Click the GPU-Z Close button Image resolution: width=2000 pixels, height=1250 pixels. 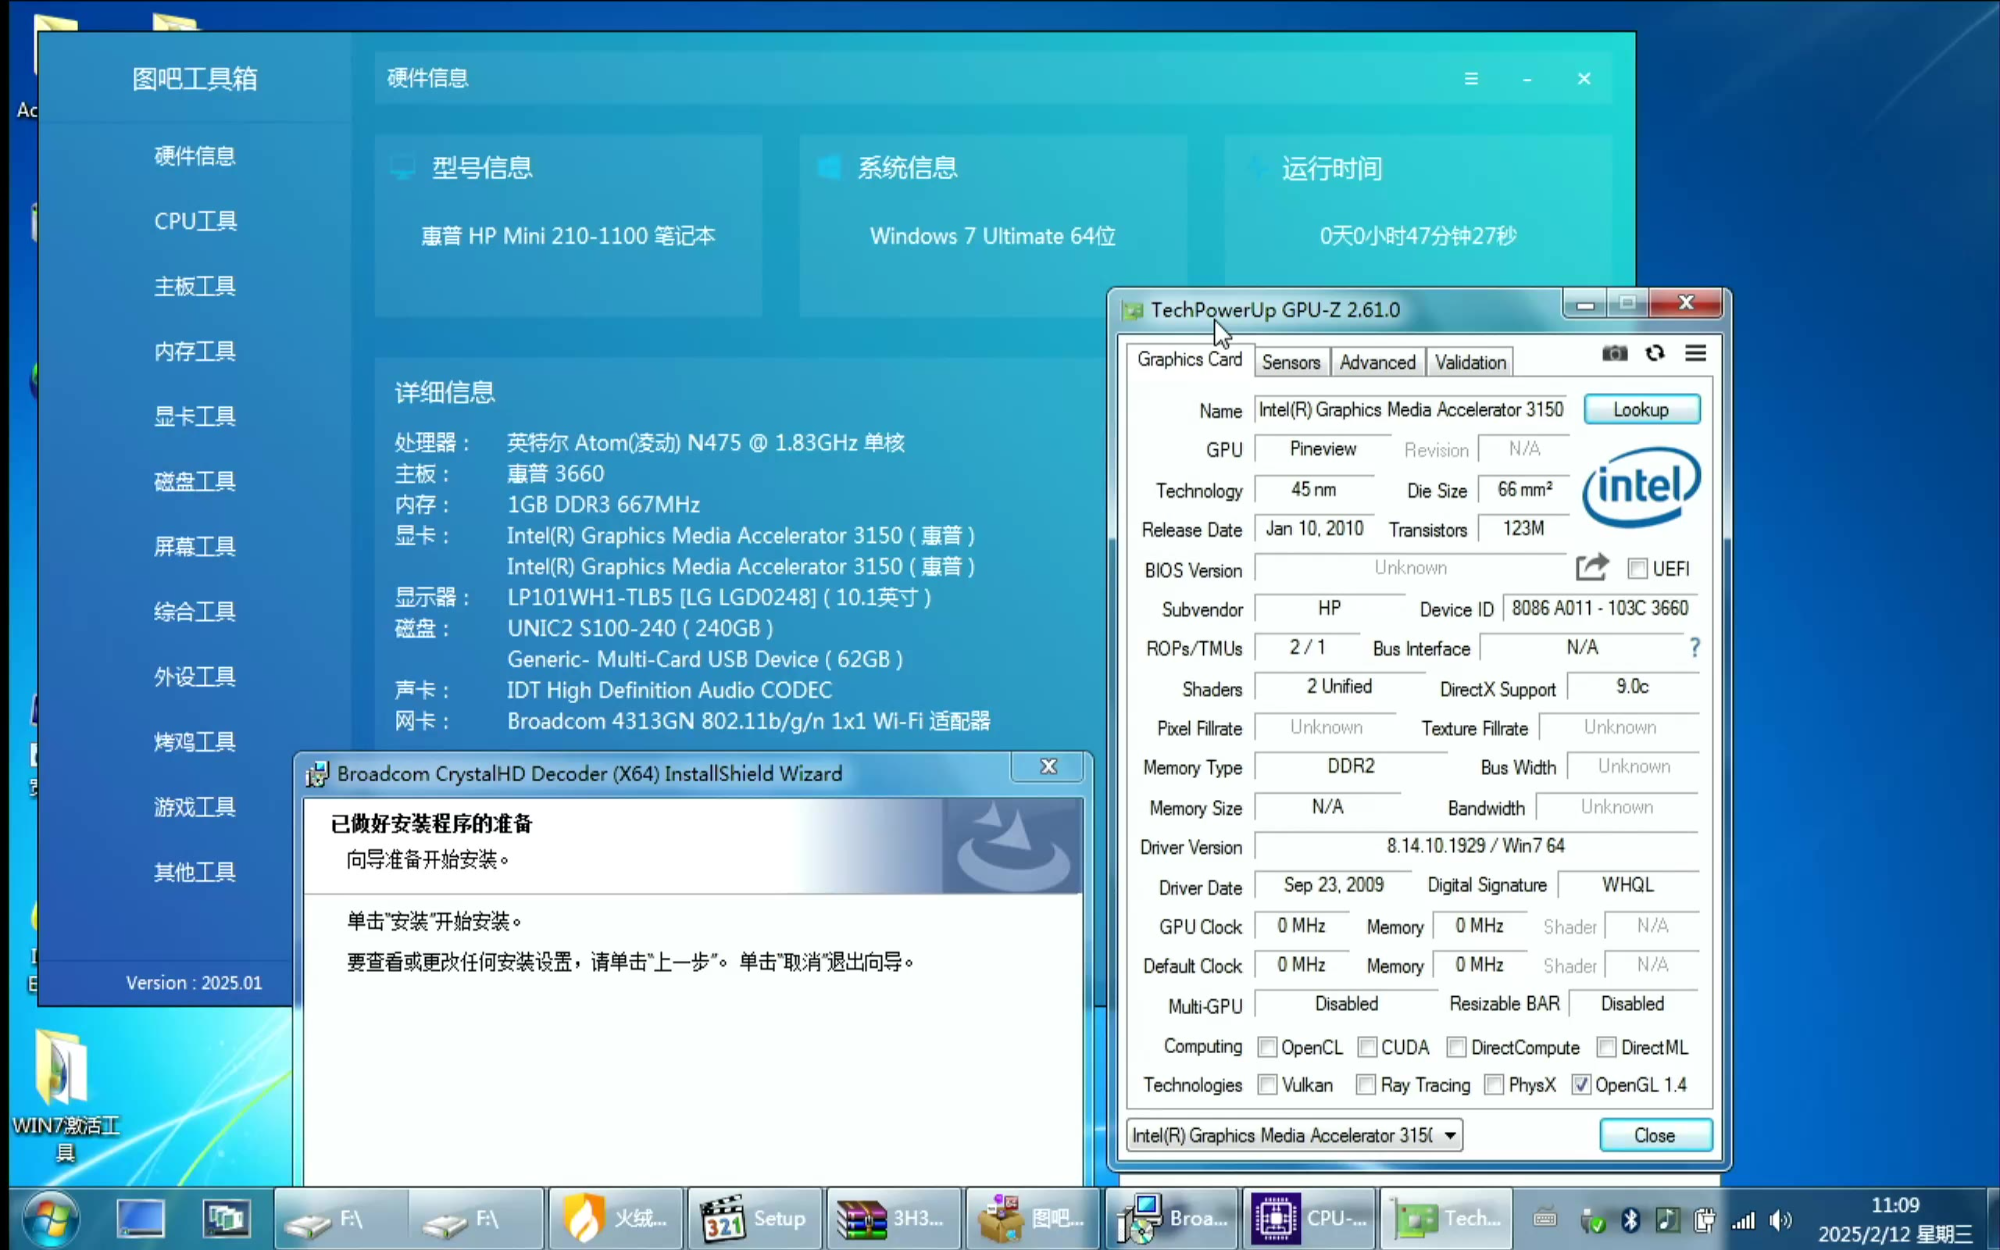1655,1135
